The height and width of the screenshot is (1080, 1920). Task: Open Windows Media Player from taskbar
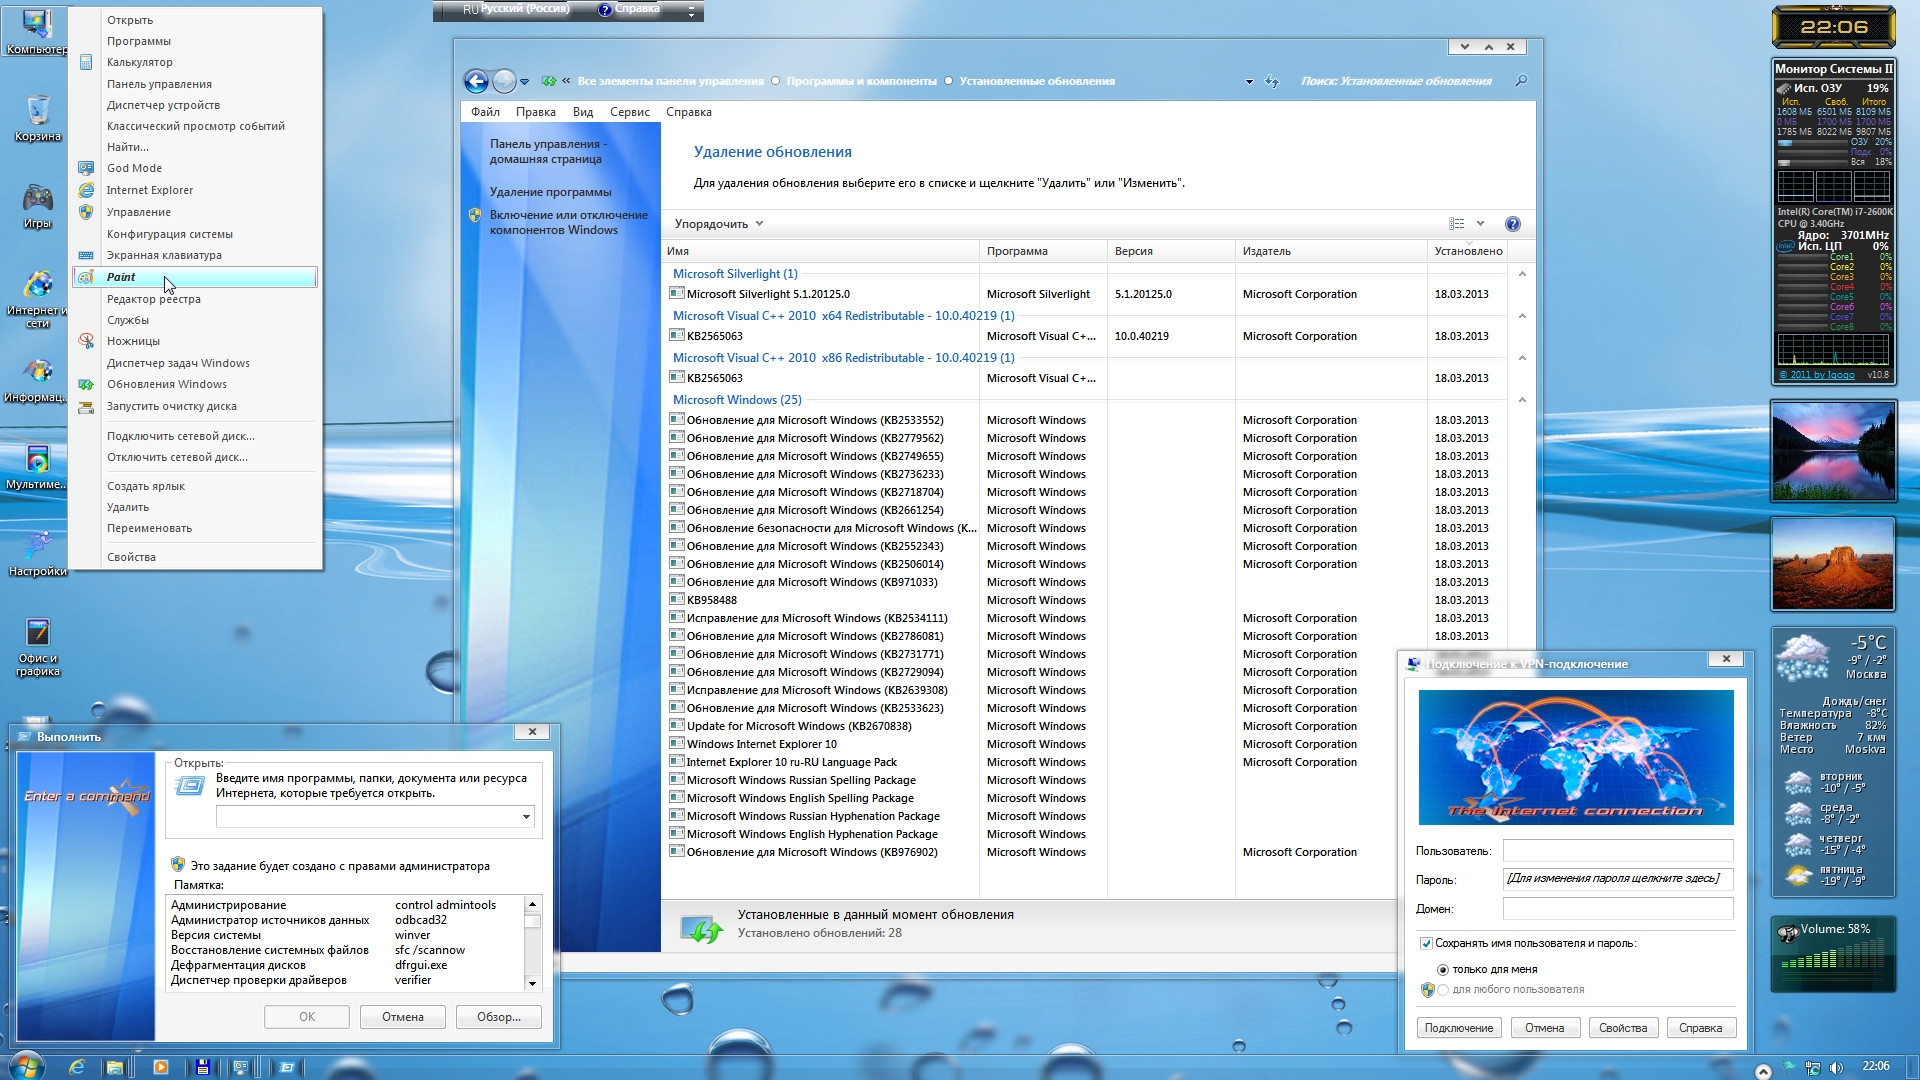160,1067
